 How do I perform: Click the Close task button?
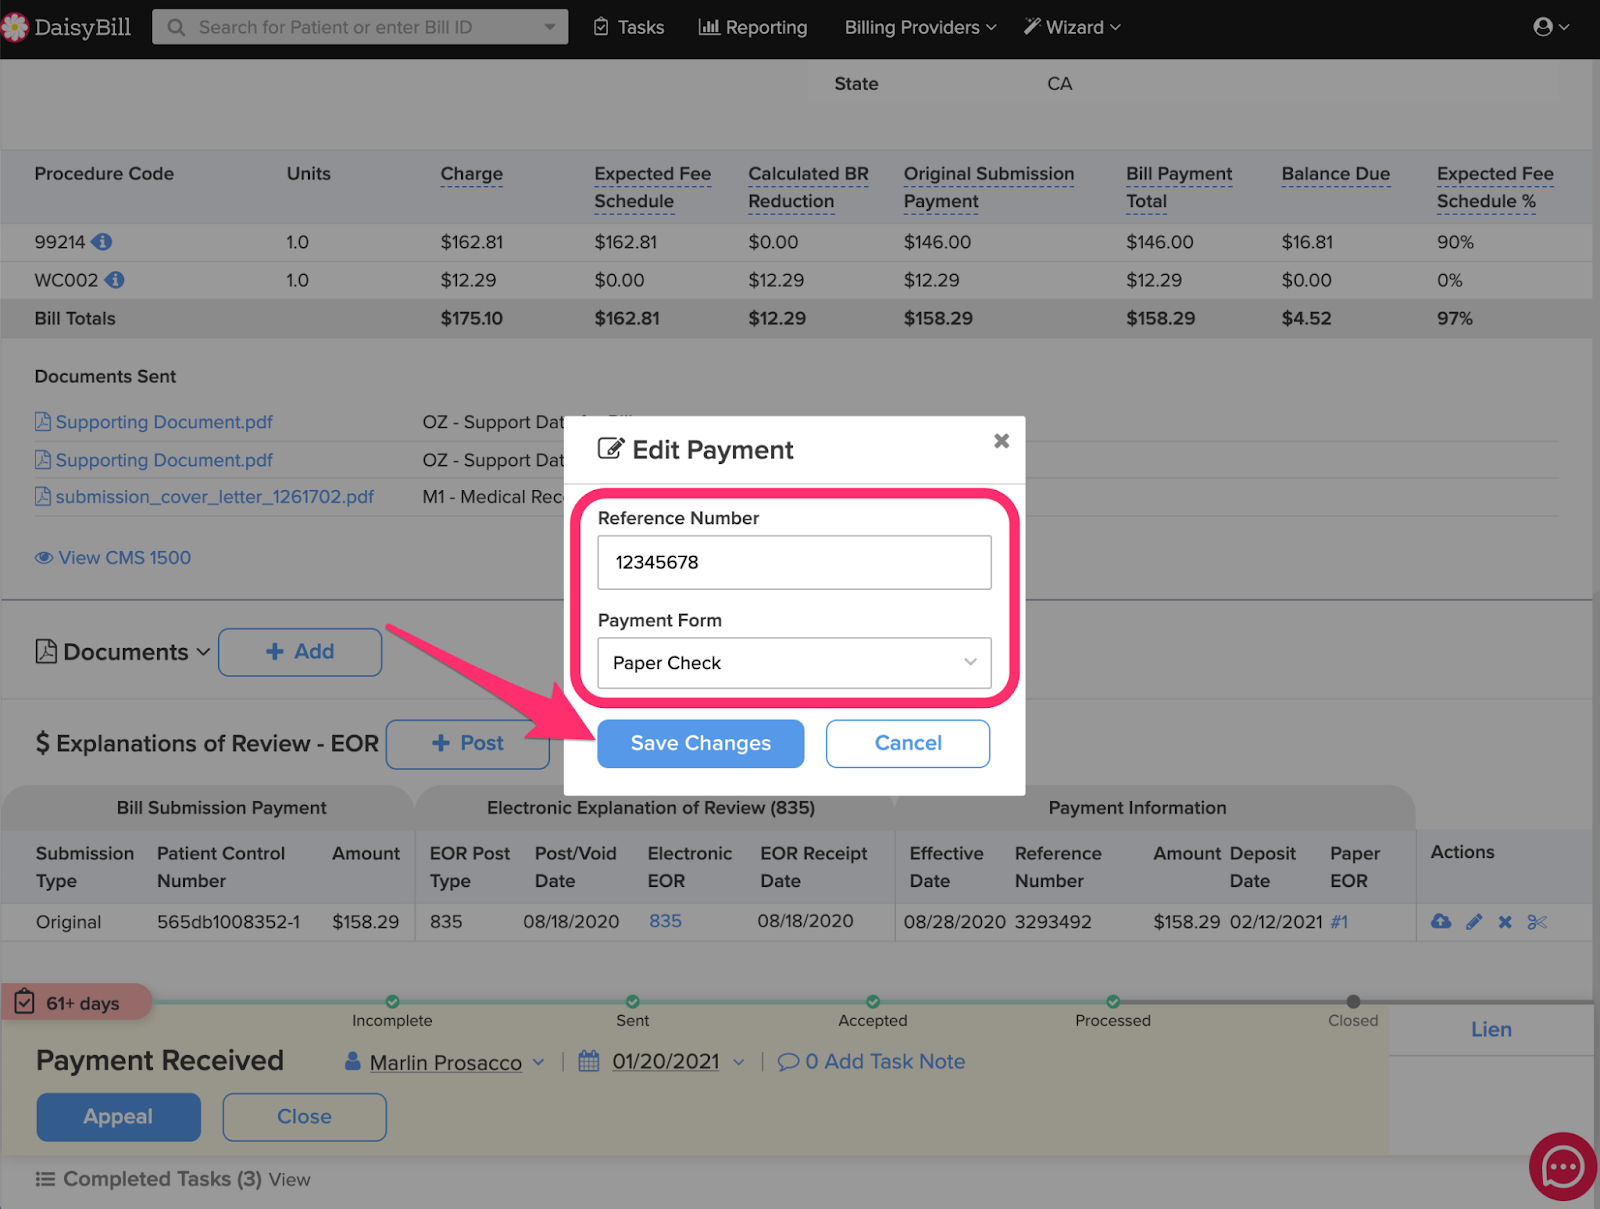click(x=304, y=1117)
